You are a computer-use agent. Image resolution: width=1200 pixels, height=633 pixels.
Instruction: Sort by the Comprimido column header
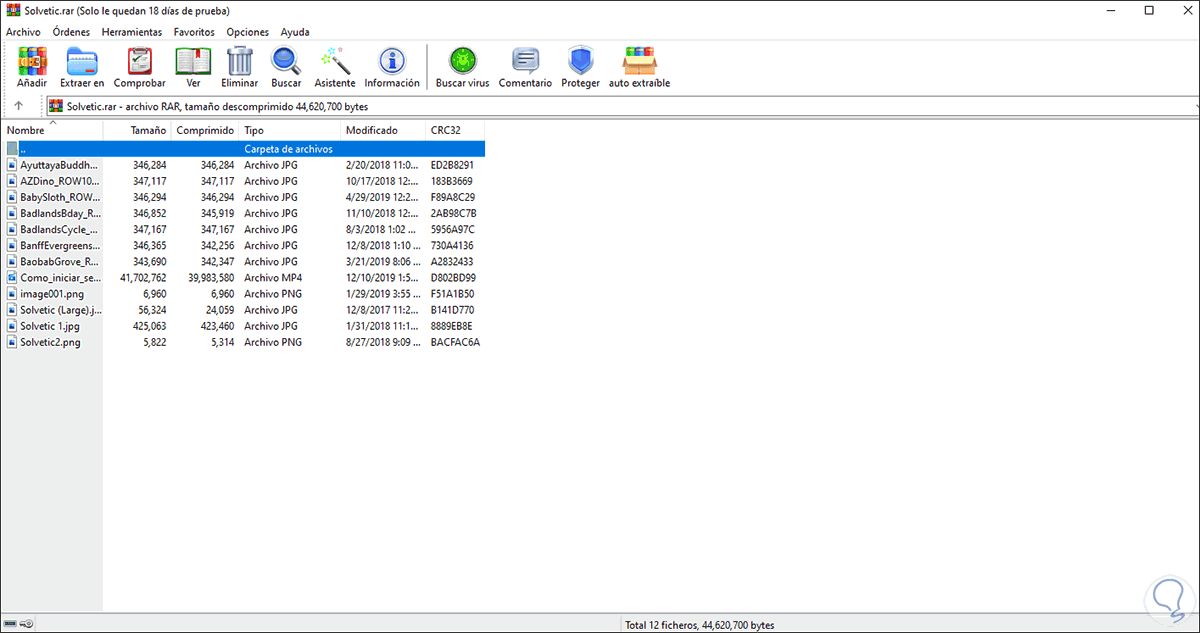[206, 130]
